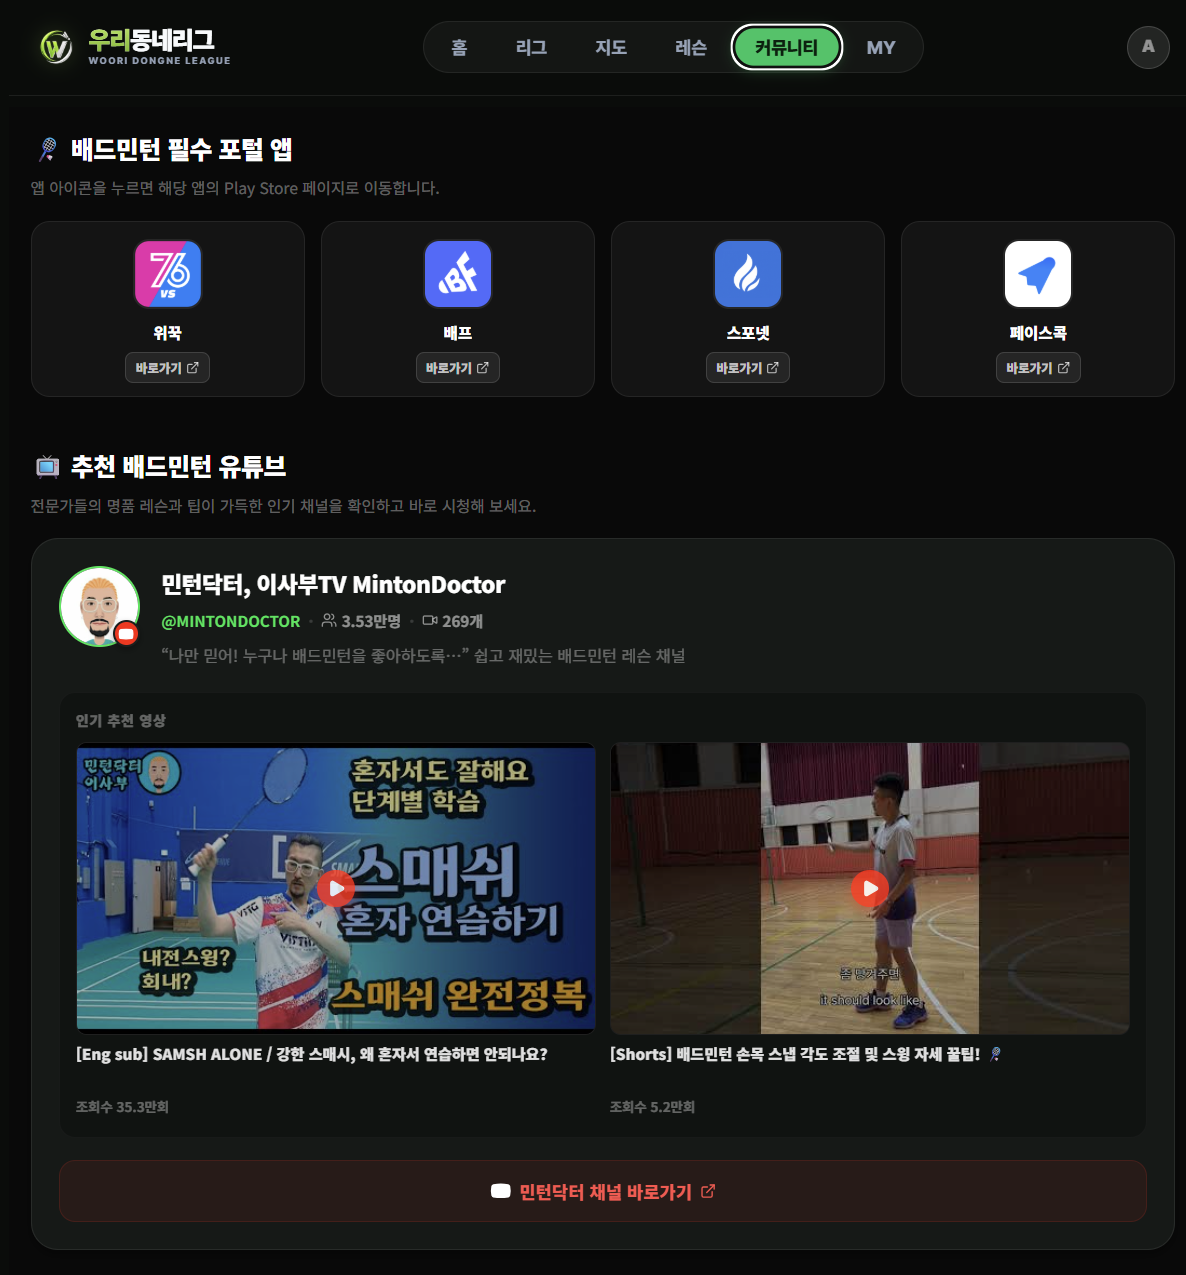This screenshot has height=1275, width=1186.
Task: Open the user avatar A button
Action: pyautogui.click(x=1148, y=47)
